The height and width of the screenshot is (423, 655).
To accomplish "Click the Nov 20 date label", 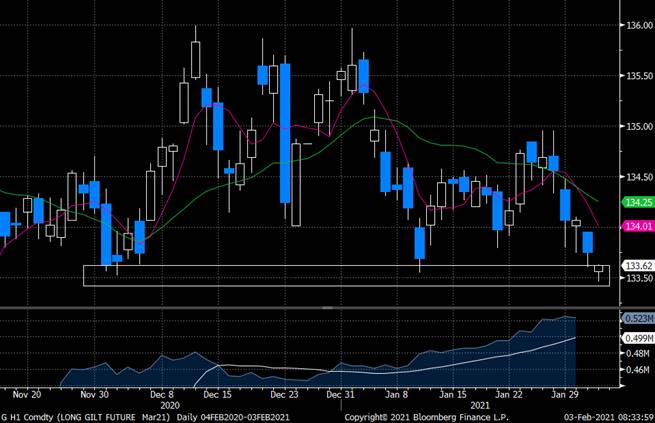I will tap(27, 395).
